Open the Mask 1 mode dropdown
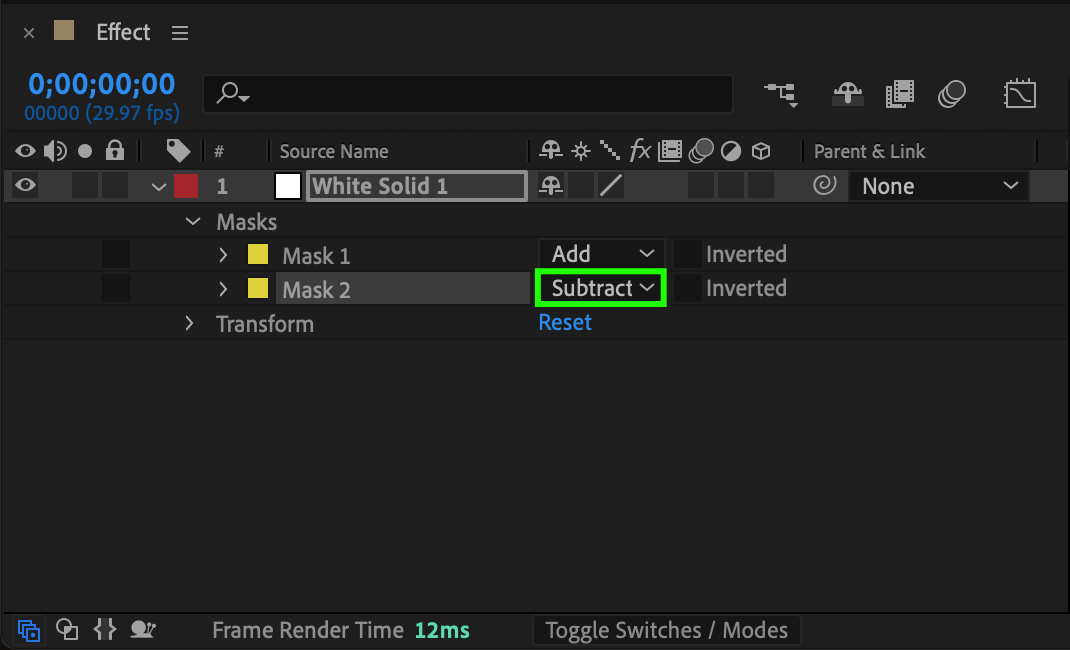Viewport: 1070px width, 650px height. pos(602,254)
